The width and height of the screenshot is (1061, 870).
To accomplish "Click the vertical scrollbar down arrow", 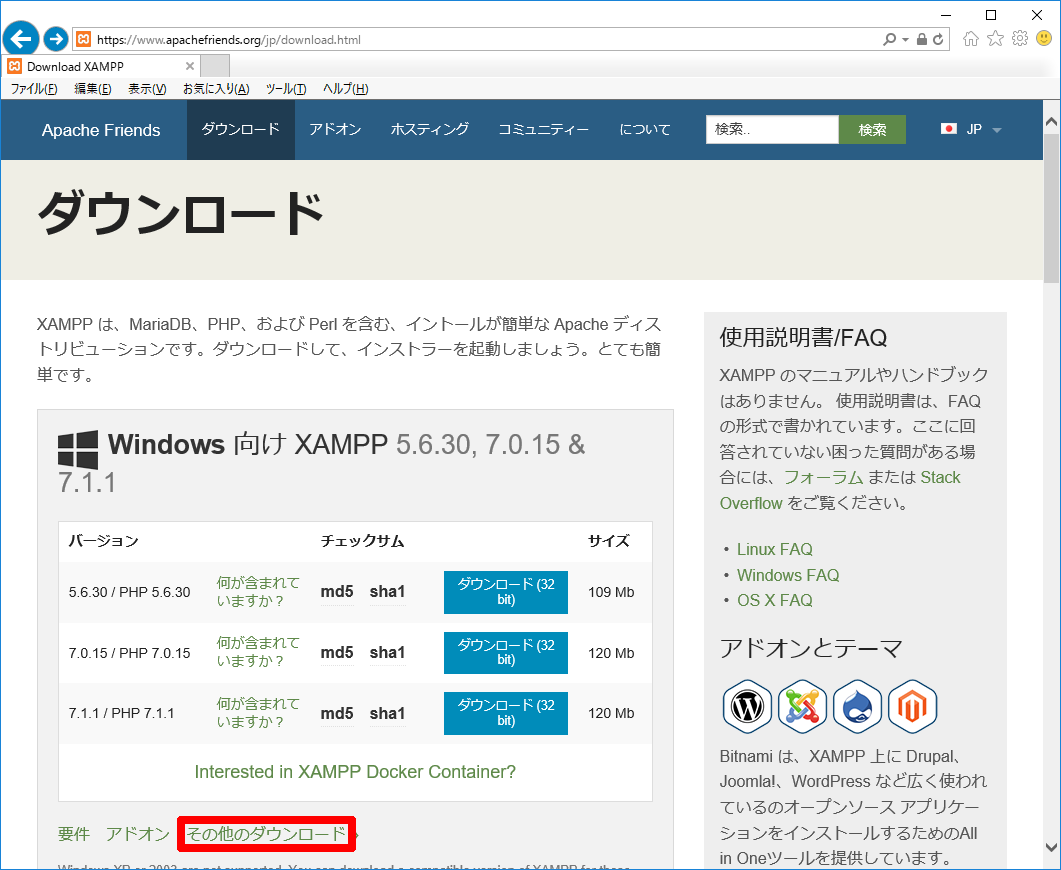I will click(x=1051, y=847).
